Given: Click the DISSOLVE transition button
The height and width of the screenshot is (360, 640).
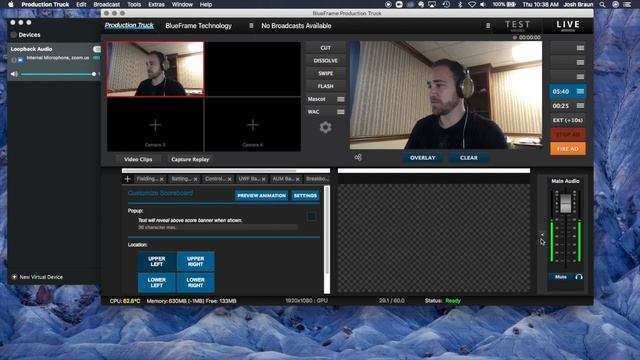Looking at the screenshot, I should point(325,60).
